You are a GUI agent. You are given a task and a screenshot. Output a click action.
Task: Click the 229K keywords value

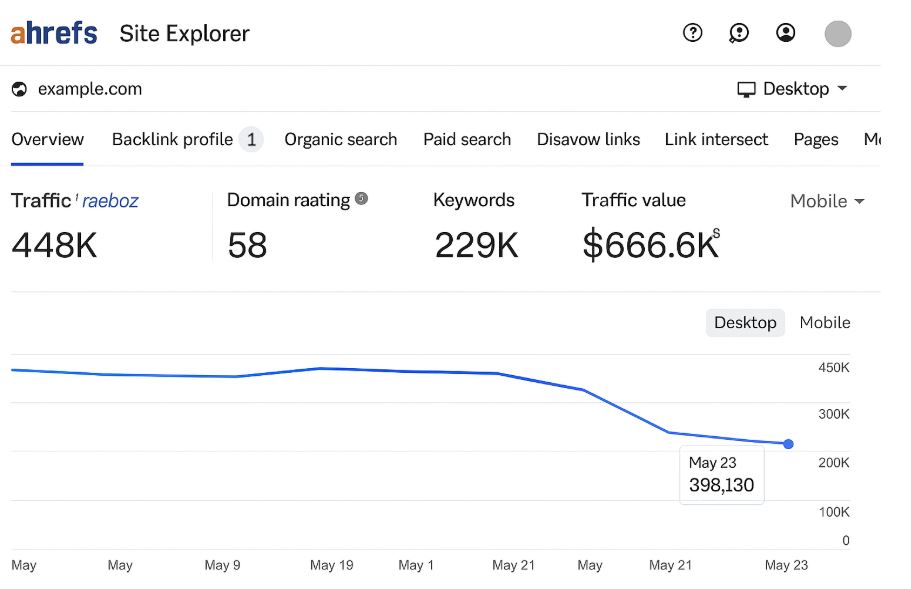476,245
